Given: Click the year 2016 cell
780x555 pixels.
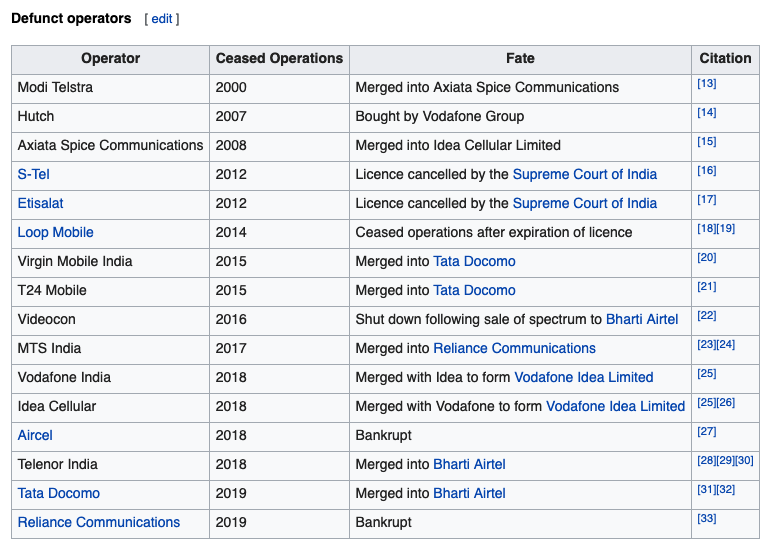Looking at the screenshot, I should (279, 319).
